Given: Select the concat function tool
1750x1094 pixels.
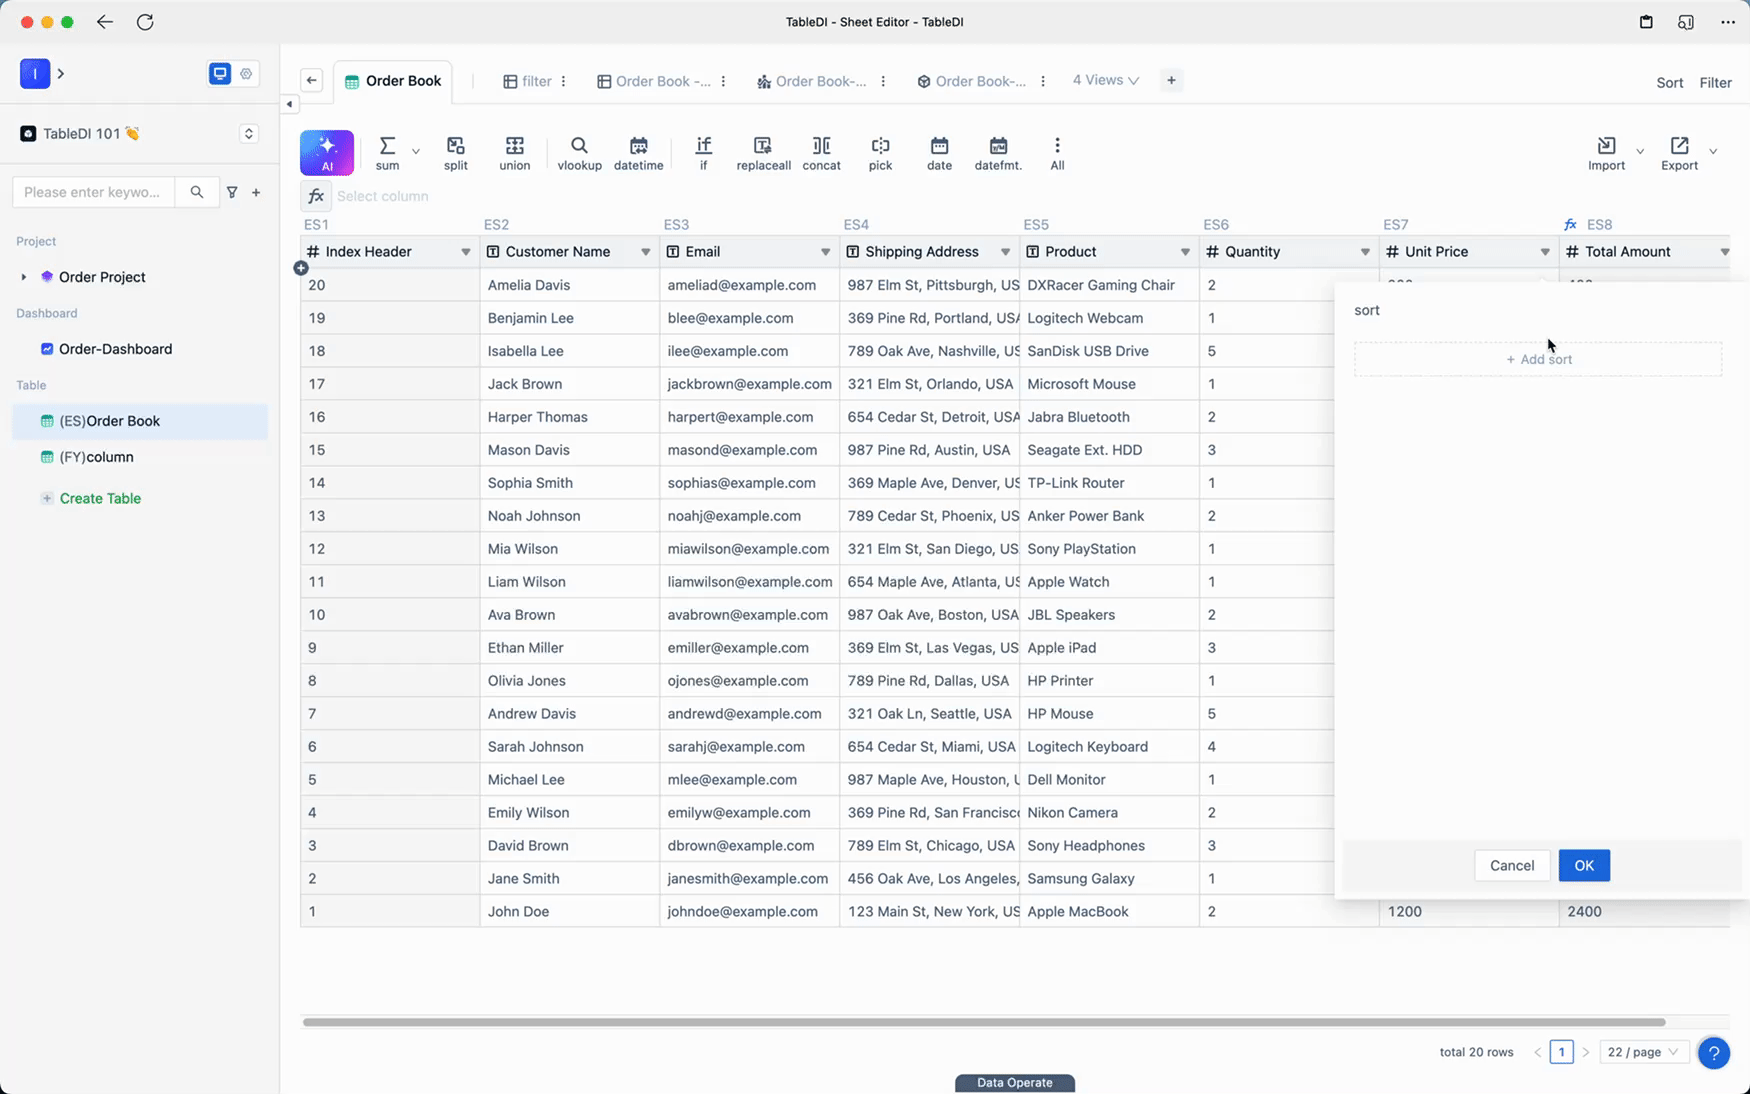Looking at the screenshot, I should [x=821, y=153].
